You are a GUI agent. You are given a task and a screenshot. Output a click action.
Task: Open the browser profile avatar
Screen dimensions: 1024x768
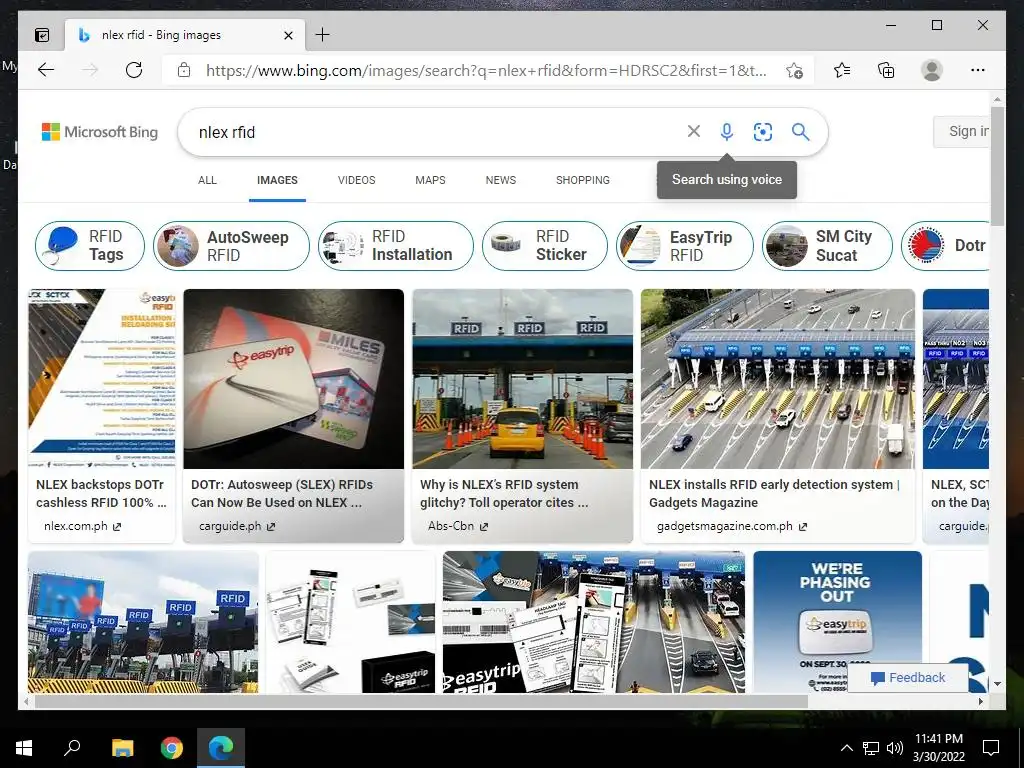coord(931,70)
